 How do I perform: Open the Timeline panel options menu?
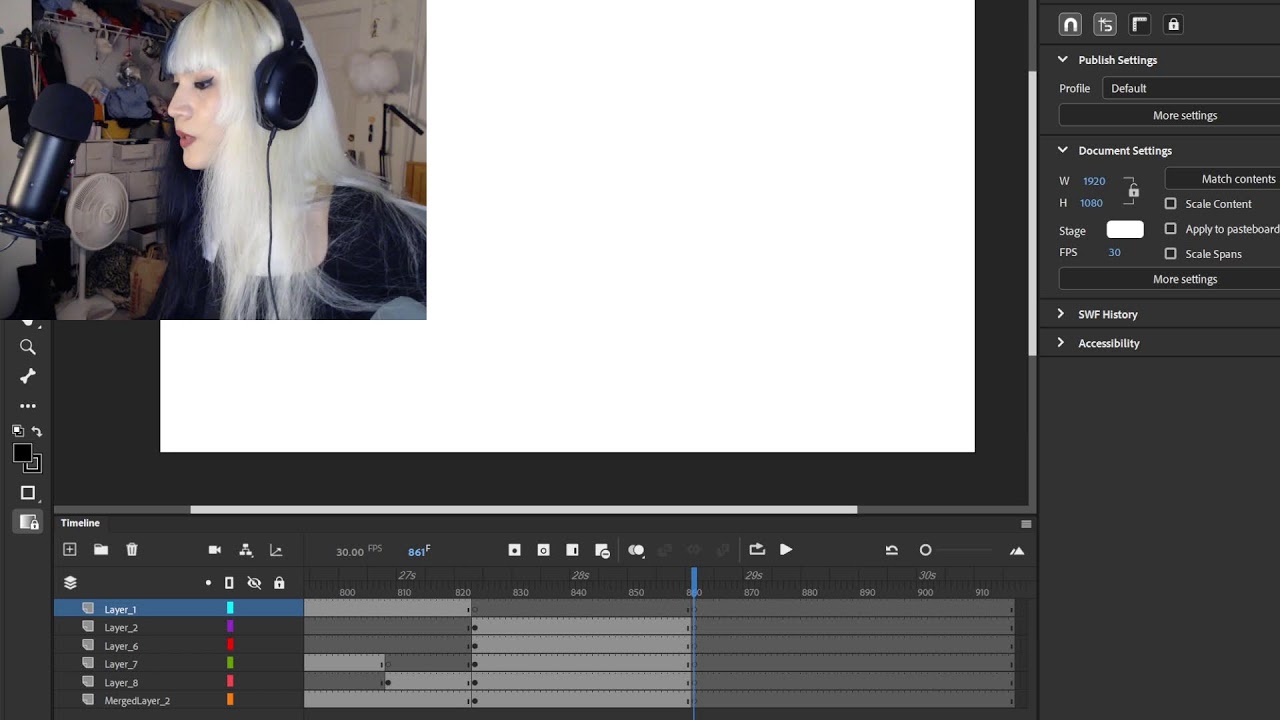(1026, 524)
